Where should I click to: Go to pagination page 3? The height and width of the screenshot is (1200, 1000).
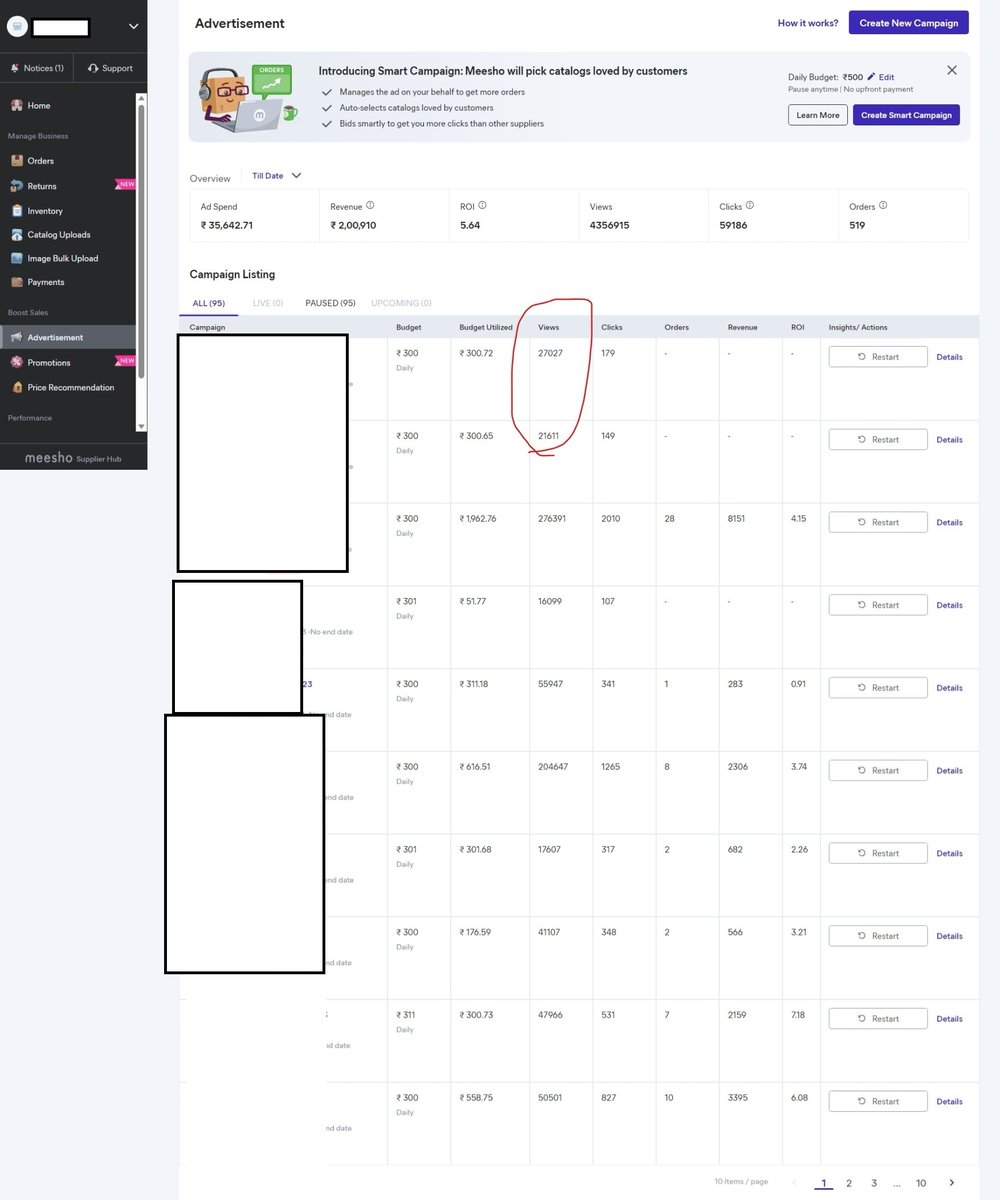pos(873,1183)
